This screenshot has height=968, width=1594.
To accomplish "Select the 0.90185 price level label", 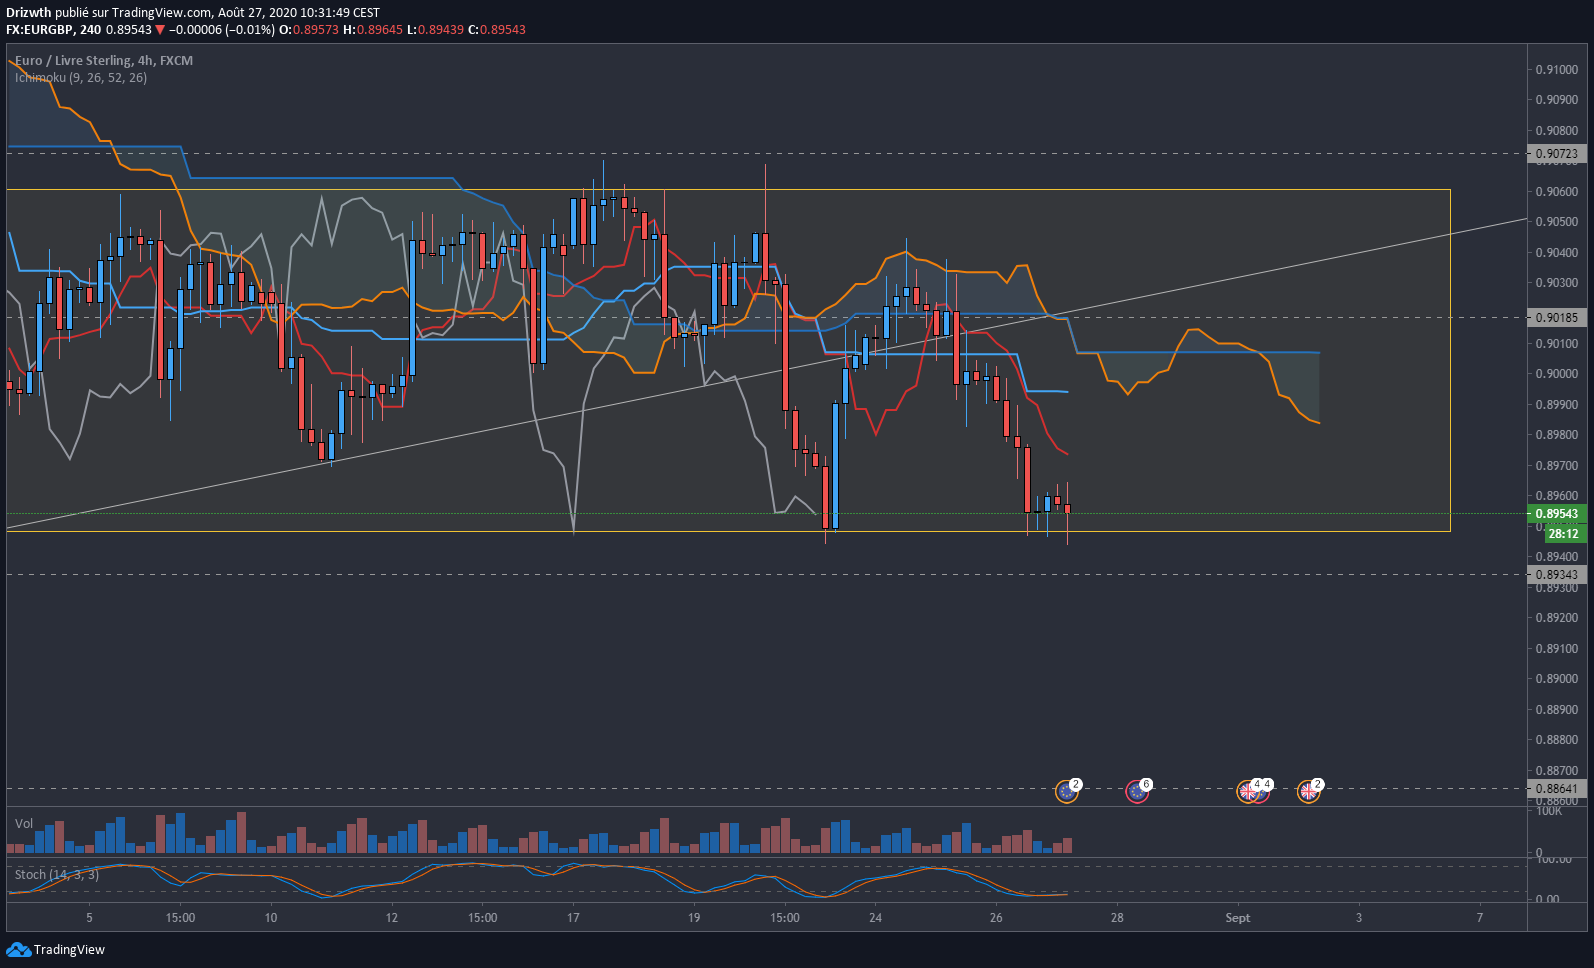I will [1556, 318].
